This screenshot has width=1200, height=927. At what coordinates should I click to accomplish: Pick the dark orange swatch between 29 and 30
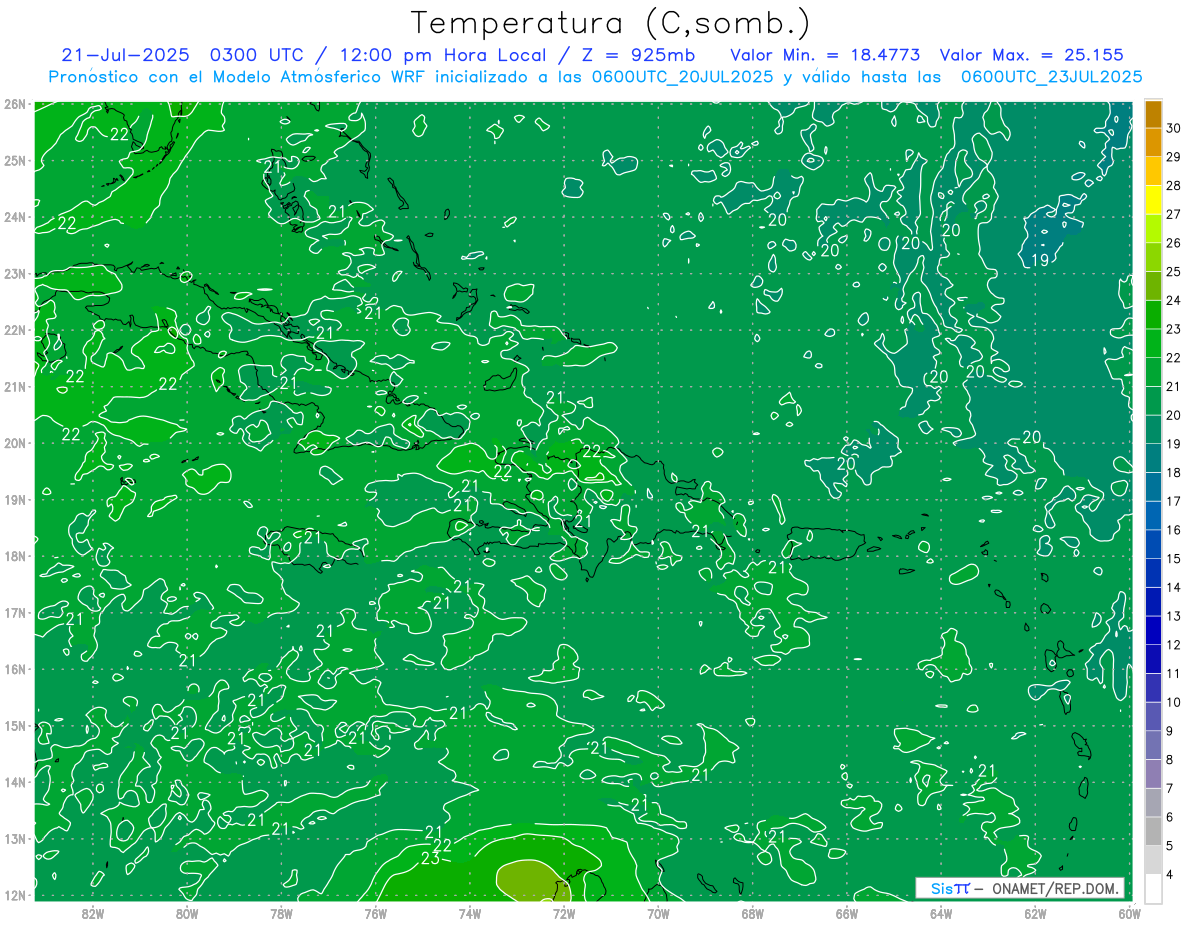pyautogui.click(x=1153, y=143)
